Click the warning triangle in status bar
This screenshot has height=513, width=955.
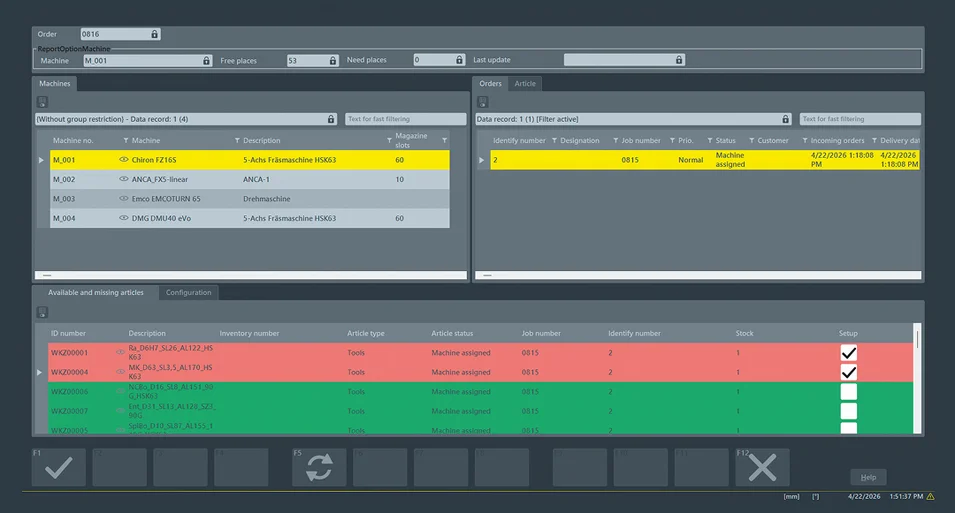click(x=930, y=497)
